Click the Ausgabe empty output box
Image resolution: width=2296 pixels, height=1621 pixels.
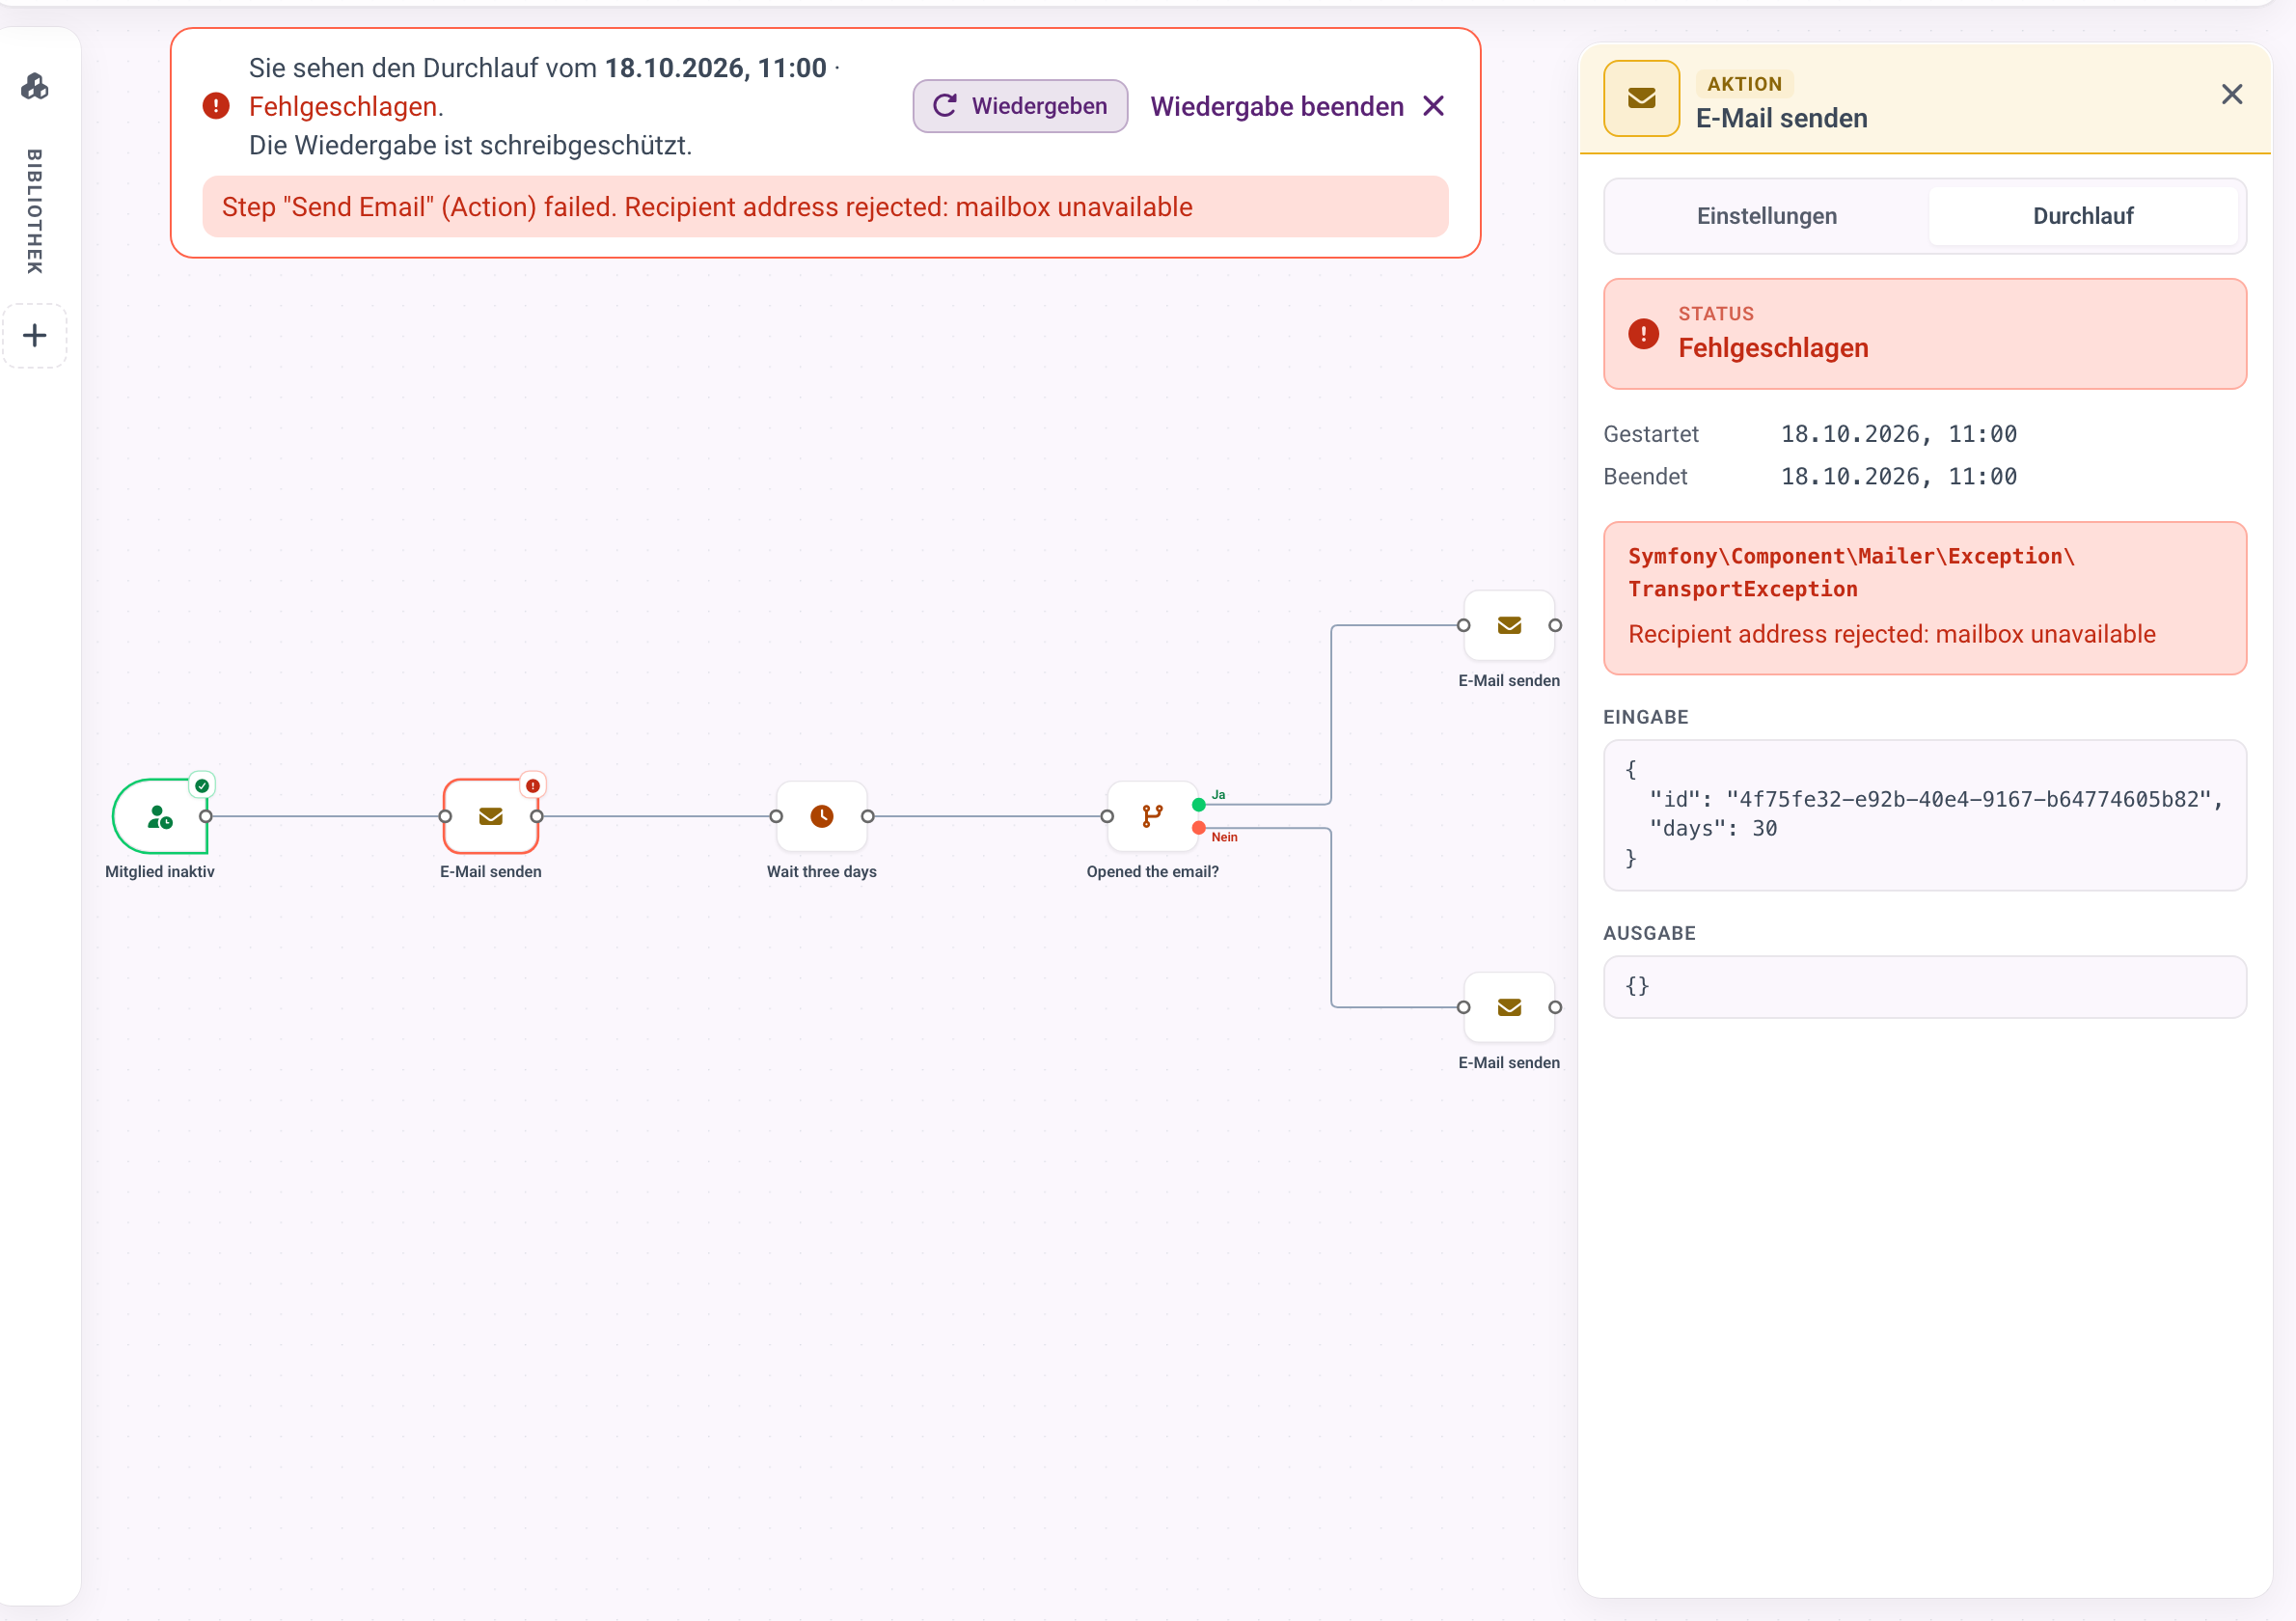click(1924, 987)
